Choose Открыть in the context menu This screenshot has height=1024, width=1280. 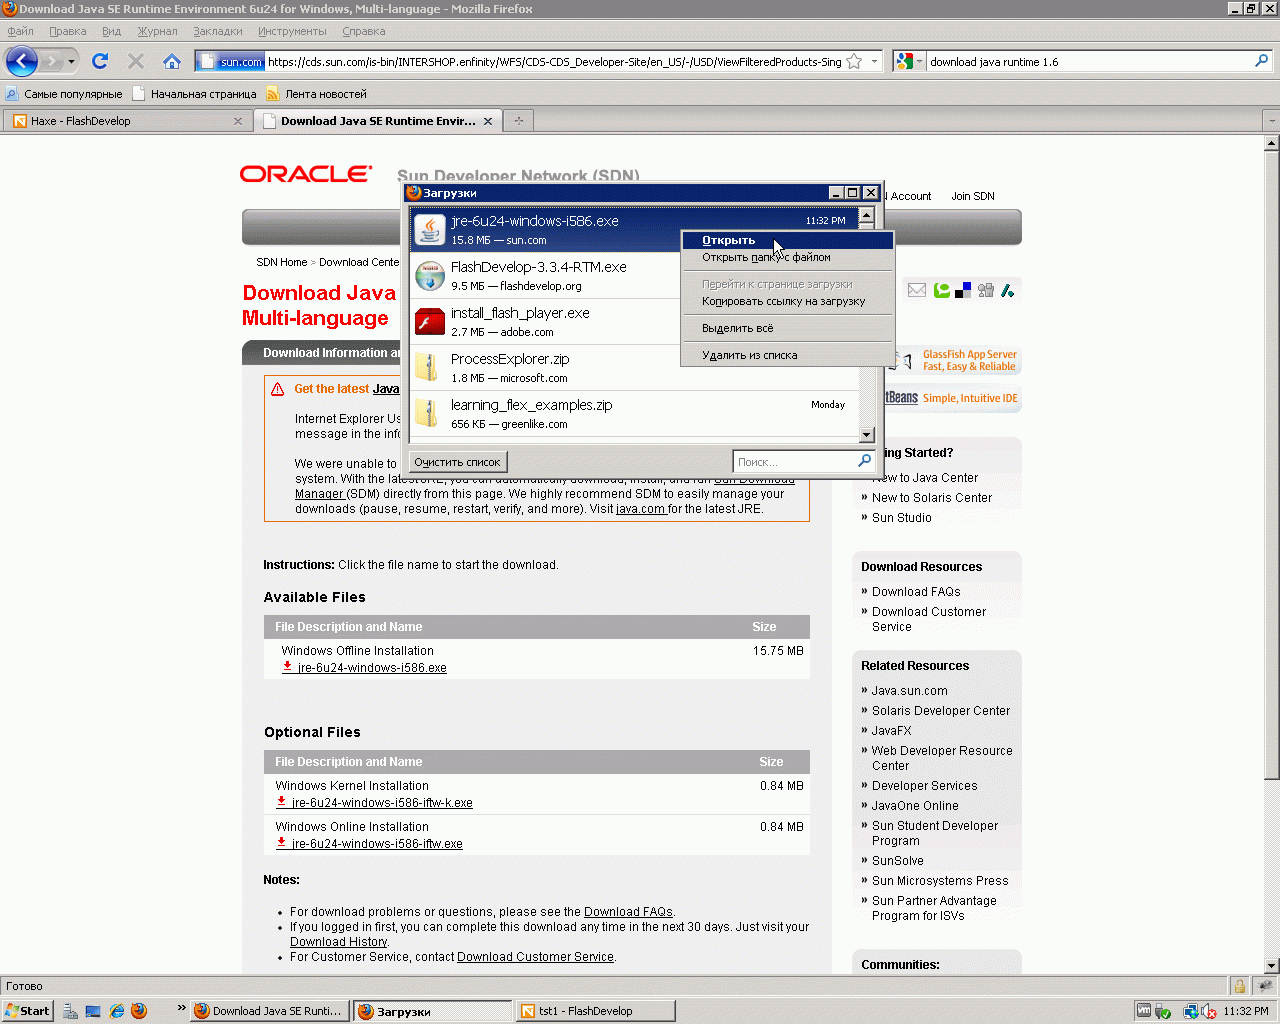787,240
